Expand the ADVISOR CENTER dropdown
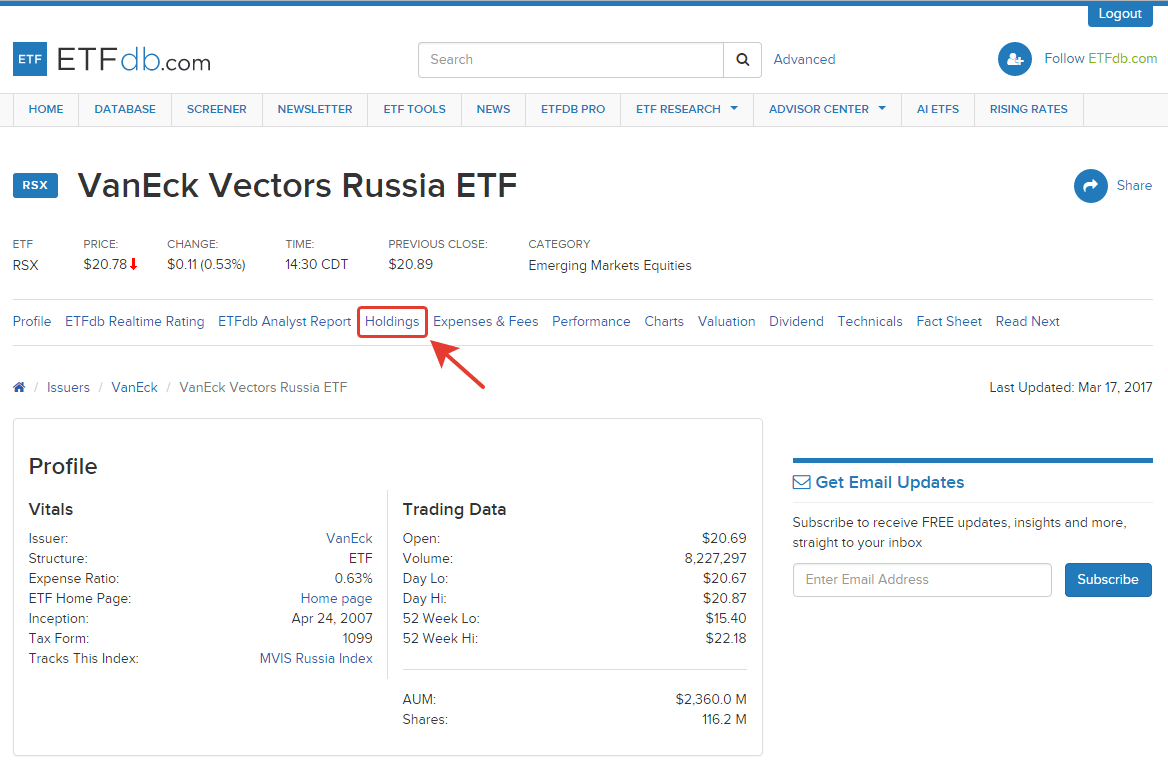This screenshot has height=763, width=1168. click(x=827, y=109)
